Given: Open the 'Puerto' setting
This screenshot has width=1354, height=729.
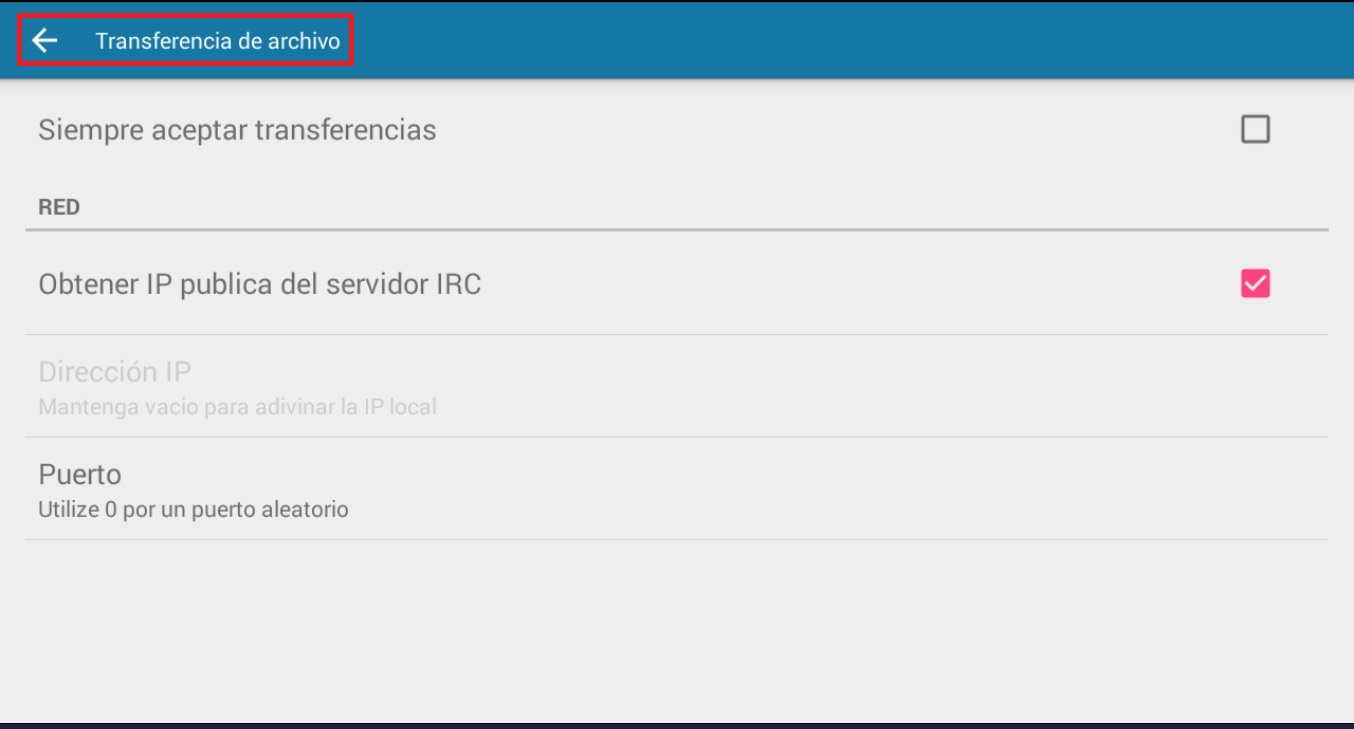Looking at the screenshot, I should [x=80, y=473].
